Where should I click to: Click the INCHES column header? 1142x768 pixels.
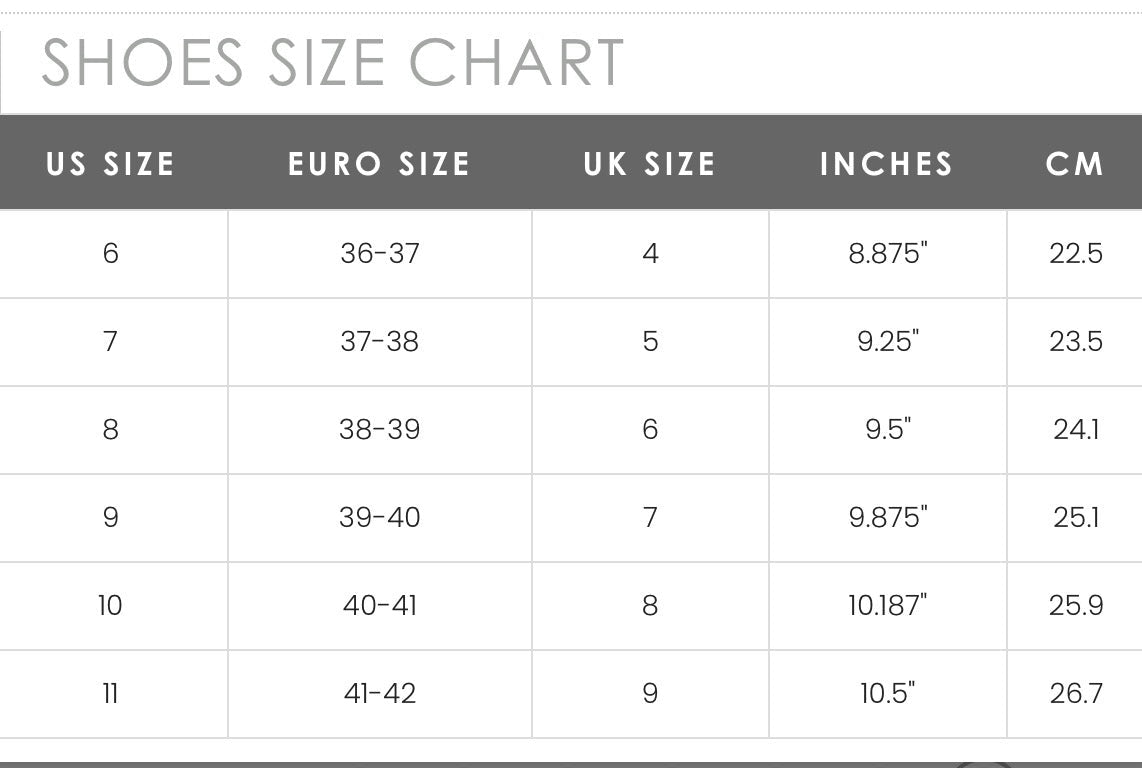pyautogui.click(x=887, y=164)
